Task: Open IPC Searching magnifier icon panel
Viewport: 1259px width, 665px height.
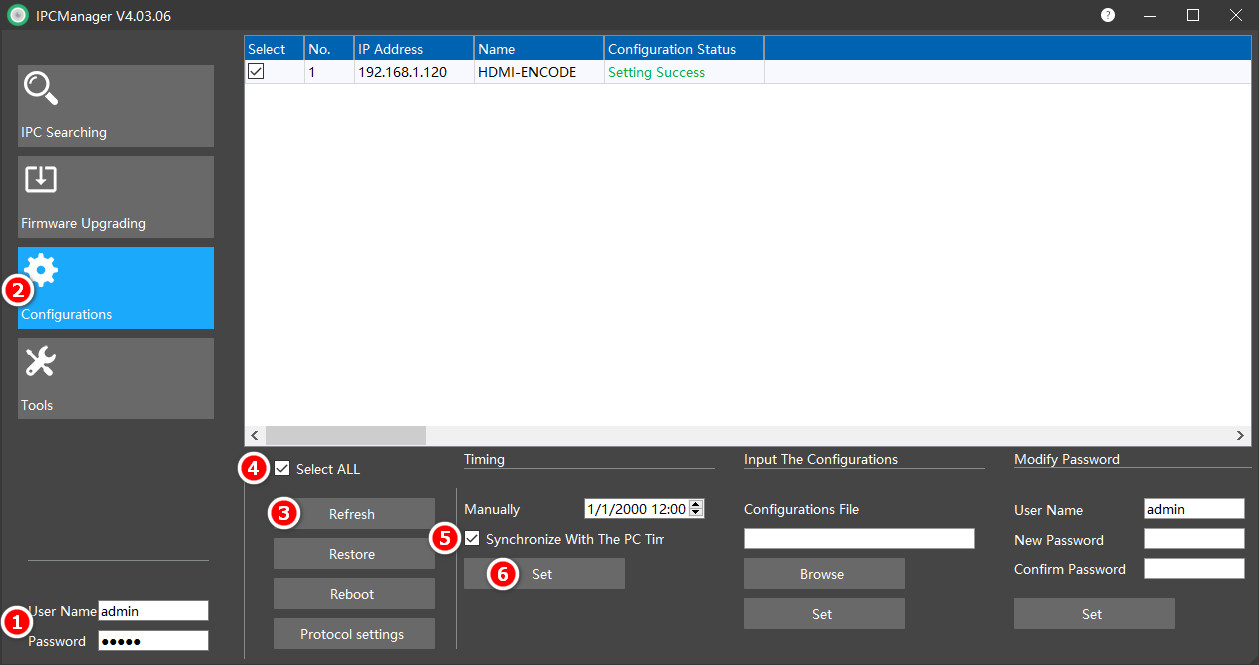Action: (x=116, y=106)
